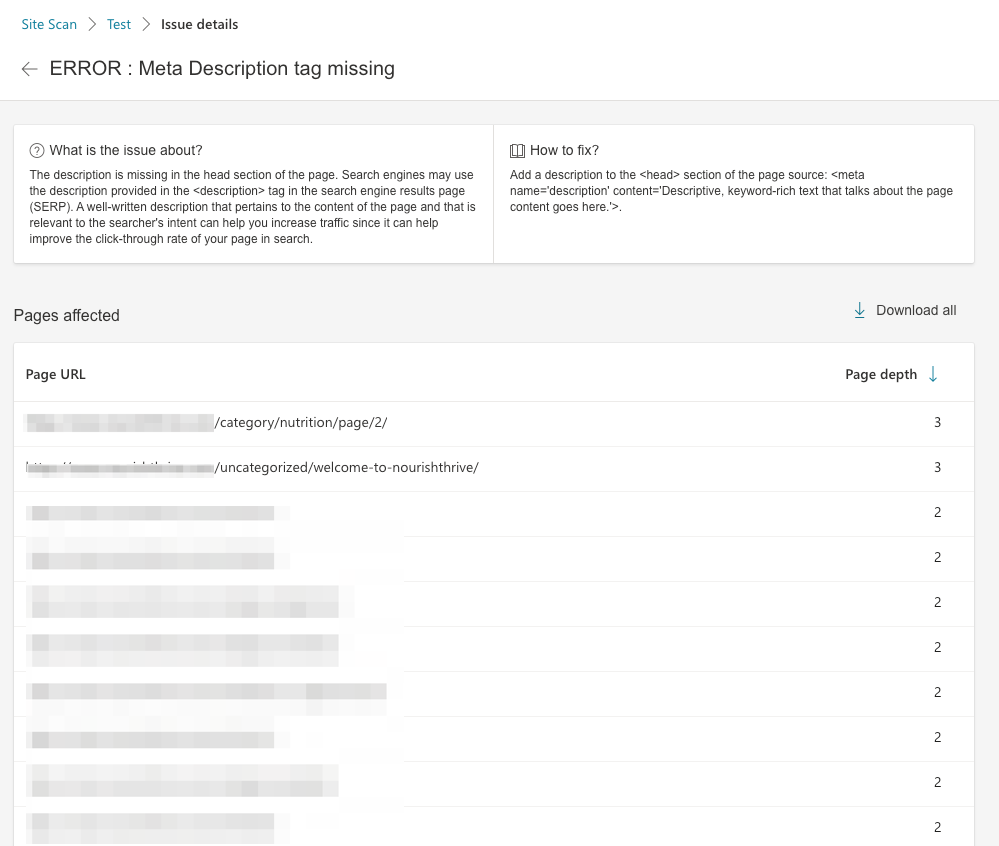
Task: Select the What is the issue about panel
Action: coord(253,193)
